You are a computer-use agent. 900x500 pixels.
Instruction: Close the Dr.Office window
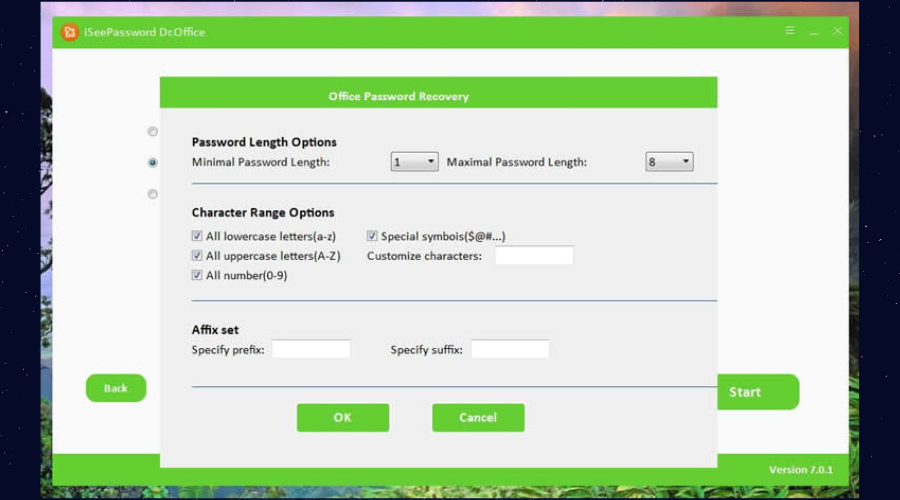tap(837, 31)
